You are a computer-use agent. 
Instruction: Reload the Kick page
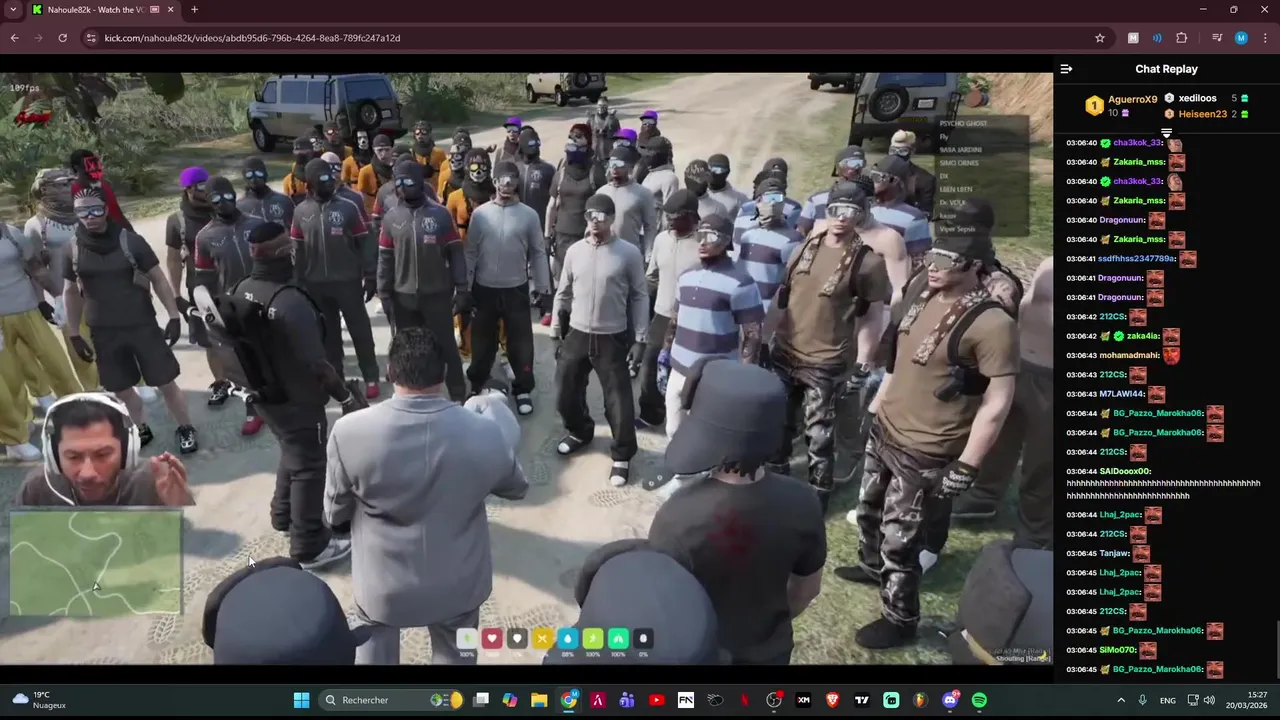tap(62, 38)
